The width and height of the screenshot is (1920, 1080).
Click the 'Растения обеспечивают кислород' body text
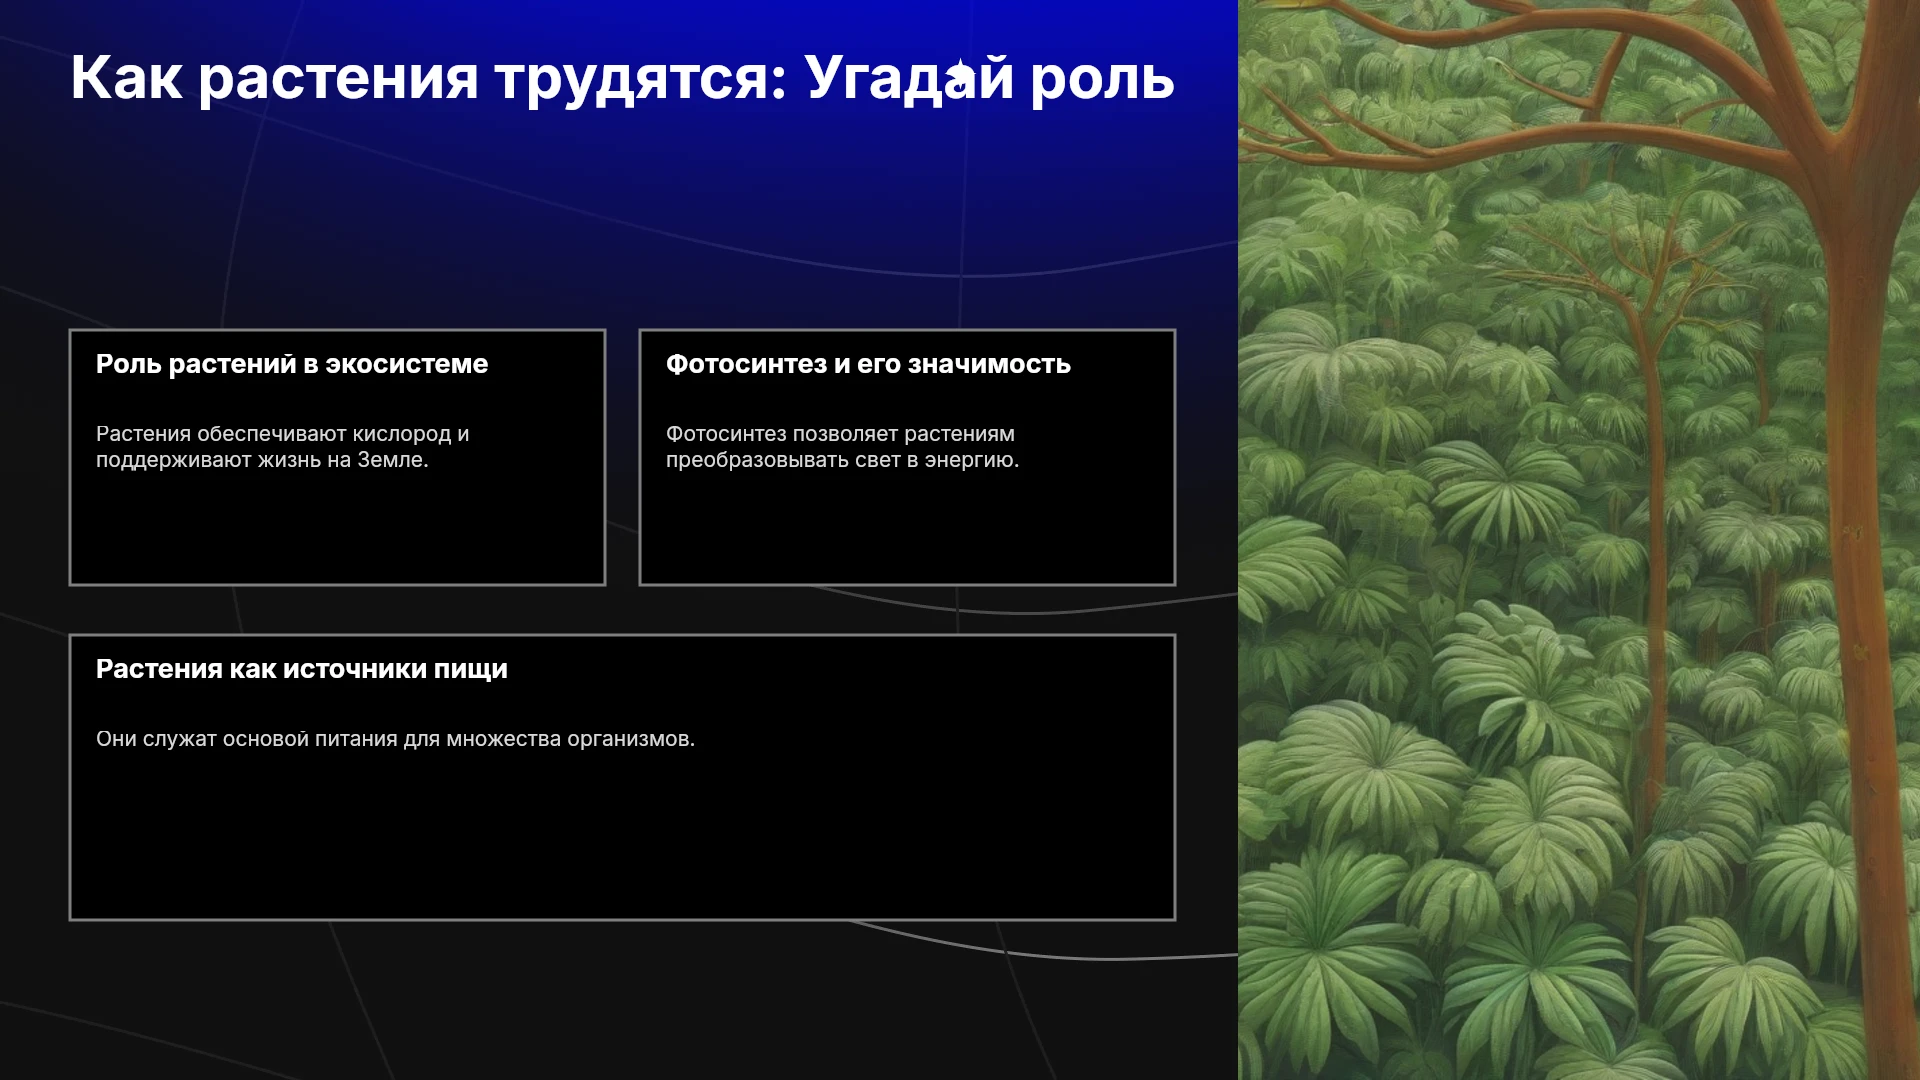283,447
